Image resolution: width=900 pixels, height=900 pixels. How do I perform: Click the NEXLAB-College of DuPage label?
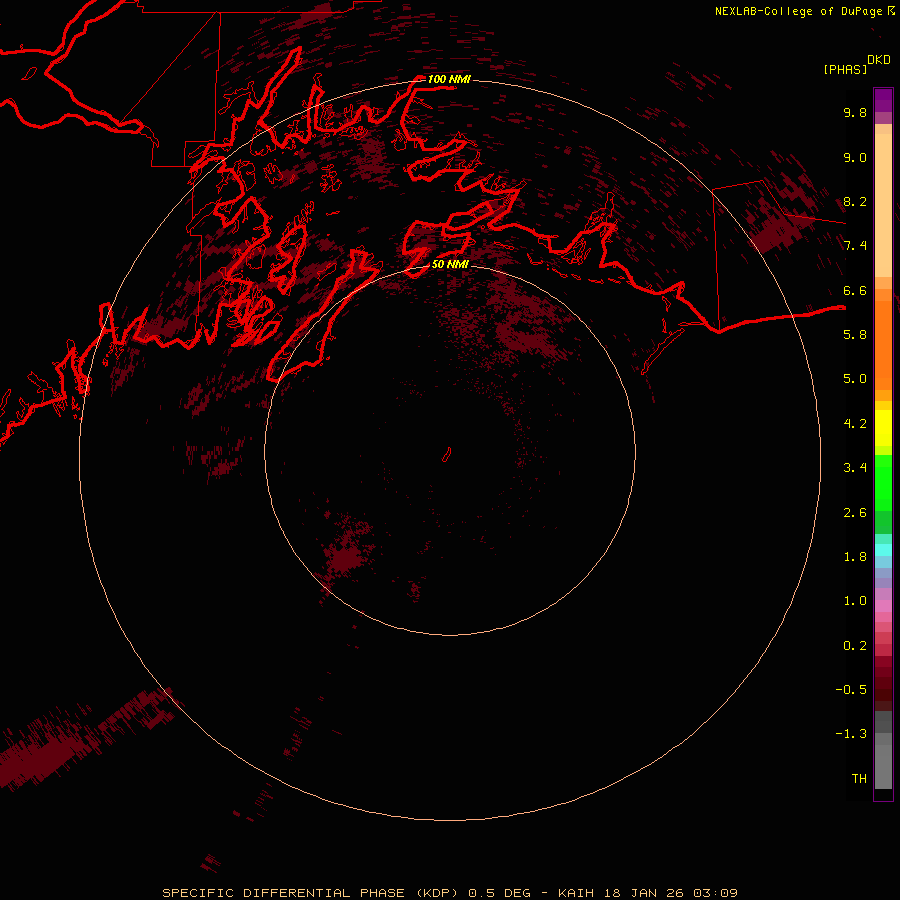pos(800,11)
